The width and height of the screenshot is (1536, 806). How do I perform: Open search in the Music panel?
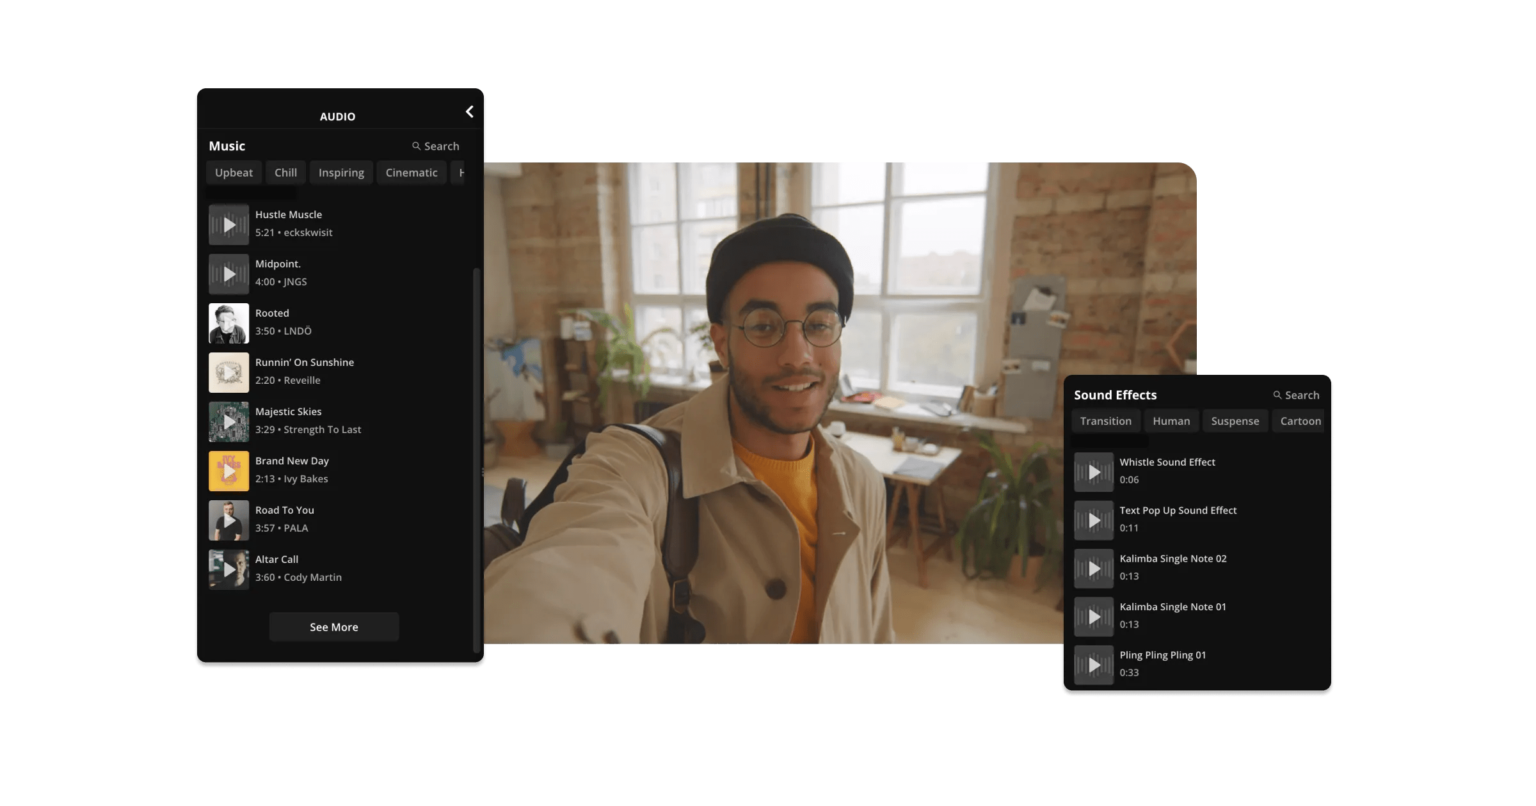click(436, 145)
